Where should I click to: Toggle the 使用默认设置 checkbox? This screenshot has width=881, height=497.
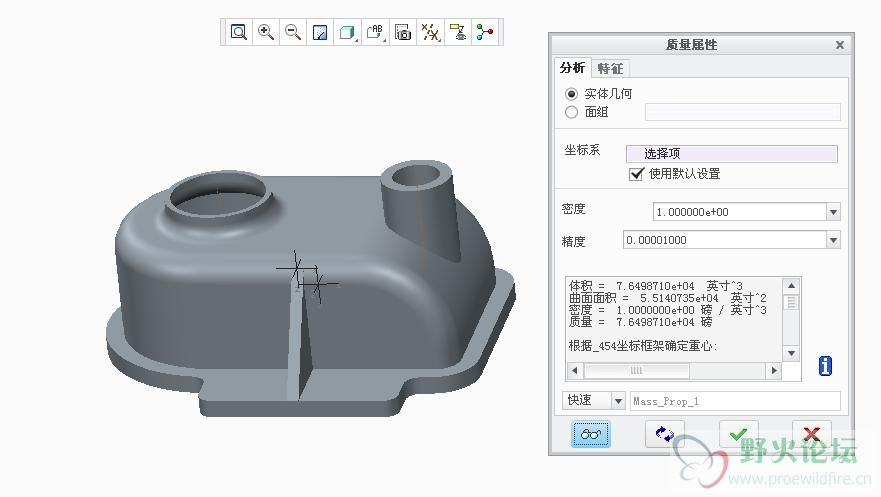point(636,174)
